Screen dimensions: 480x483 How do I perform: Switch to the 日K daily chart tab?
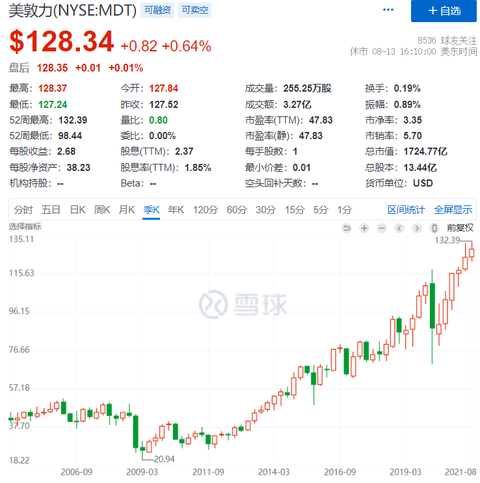(77, 210)
